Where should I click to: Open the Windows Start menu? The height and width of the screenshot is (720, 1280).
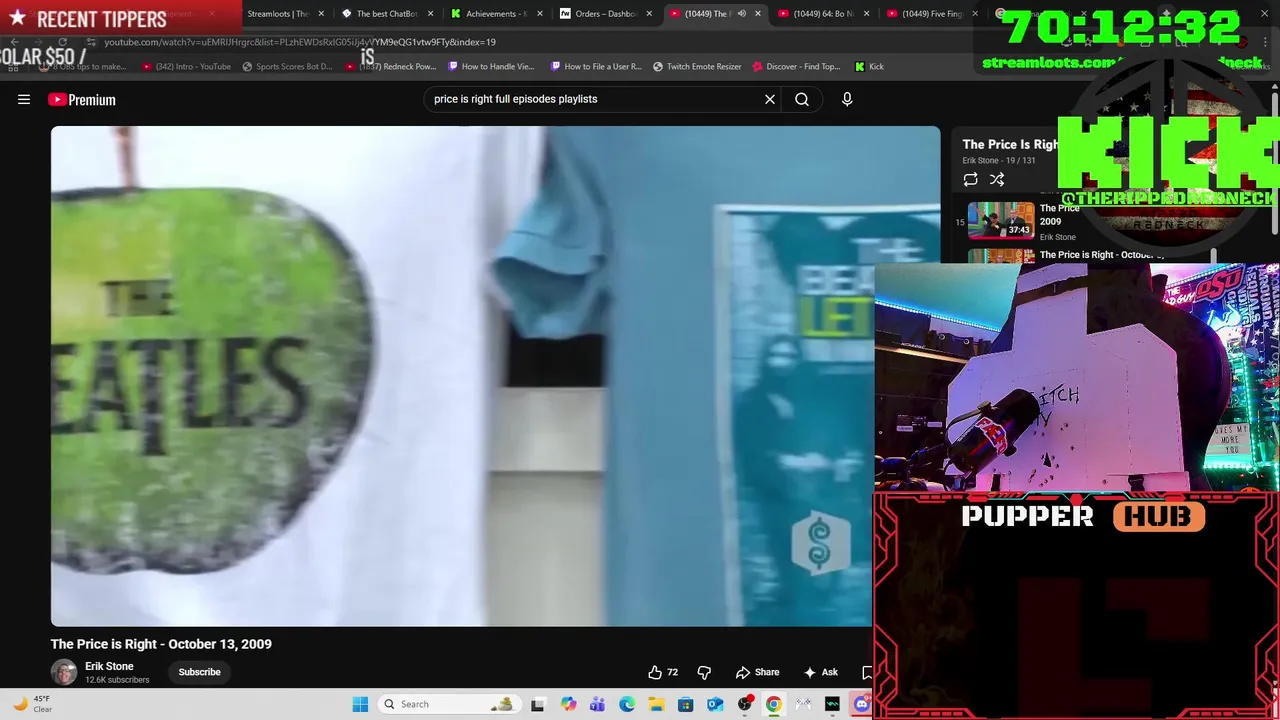360,704
